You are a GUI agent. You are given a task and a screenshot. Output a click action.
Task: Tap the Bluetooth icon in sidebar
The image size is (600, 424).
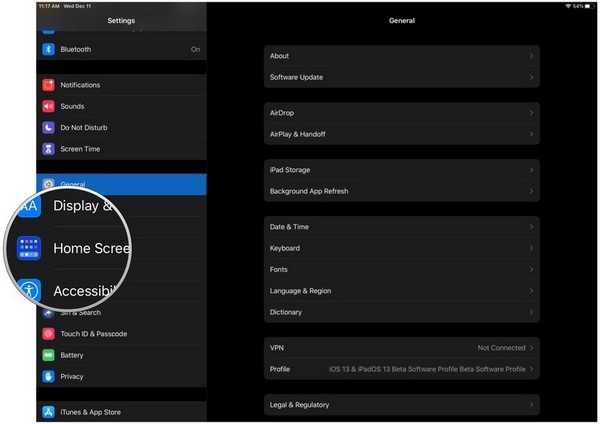[x=48, y=49]
